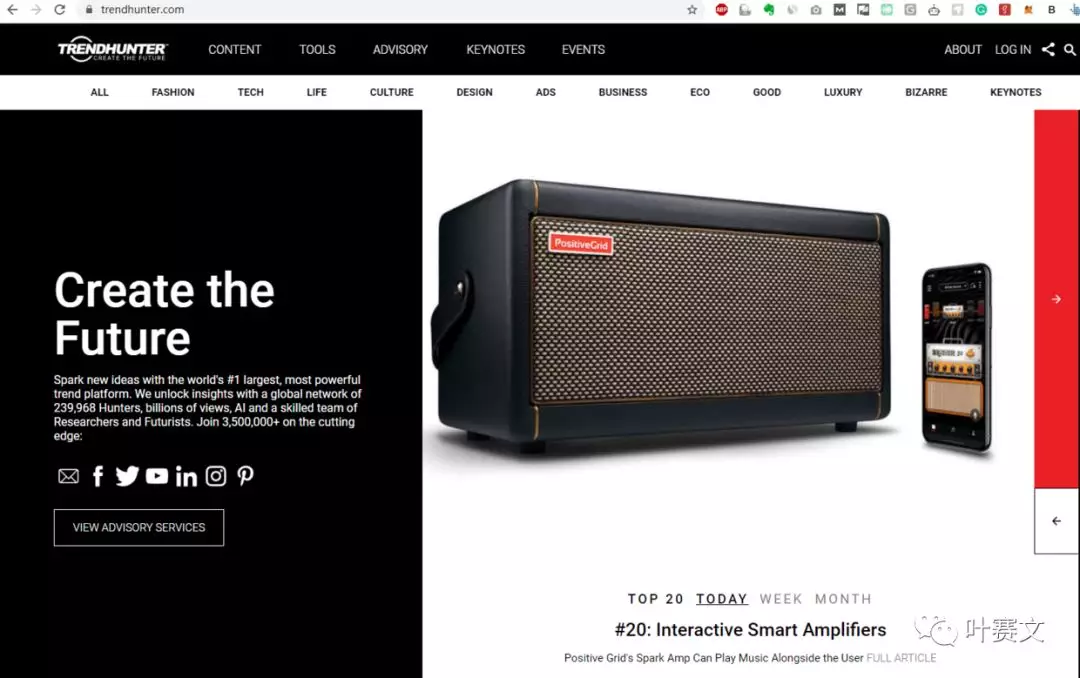Open the Instagram icon link

coord(216,476)
